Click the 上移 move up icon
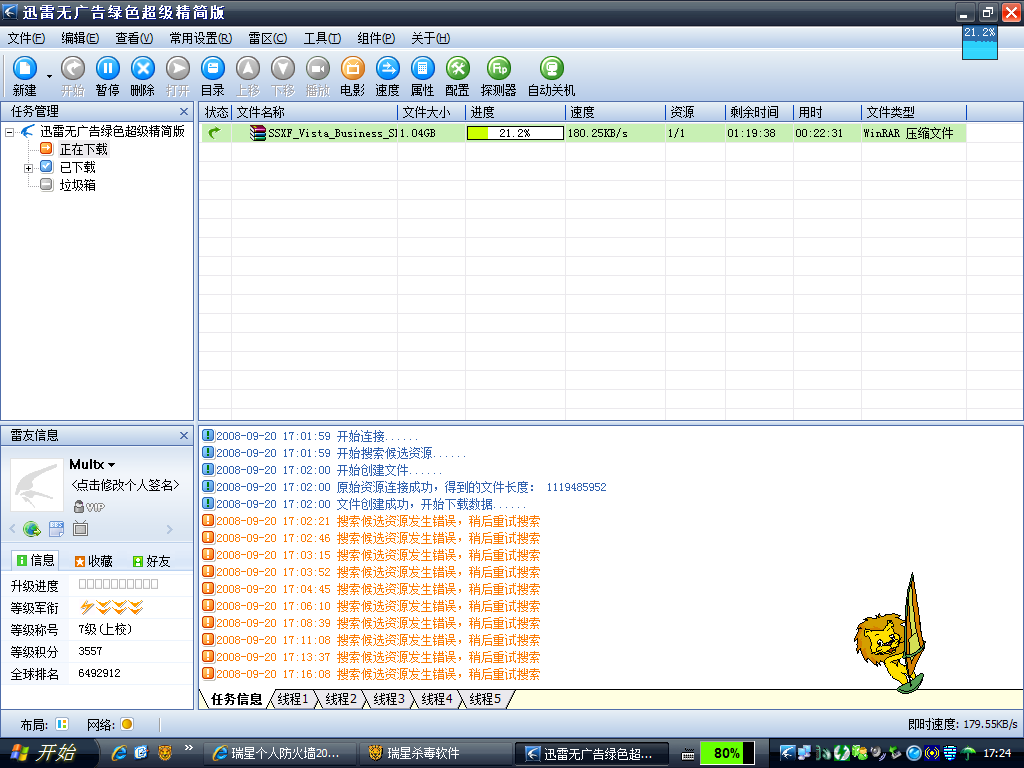This screenshot has width=1024, height=768. tap(248, 68)
